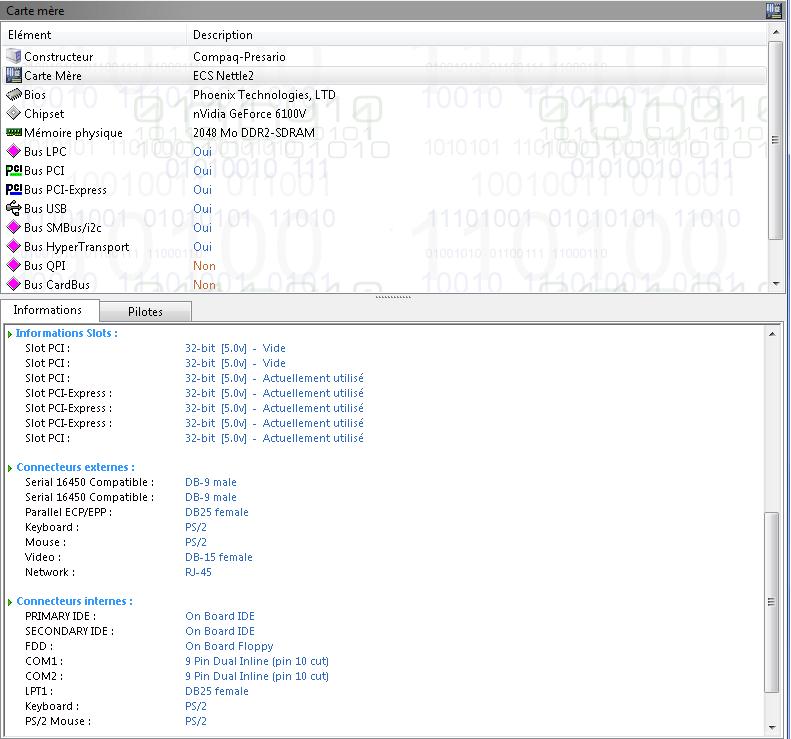Click the Bus QPI diamond icon
The height and width of the screenshot is (739, 791).
pyautogui.click(x=14, y=265)
